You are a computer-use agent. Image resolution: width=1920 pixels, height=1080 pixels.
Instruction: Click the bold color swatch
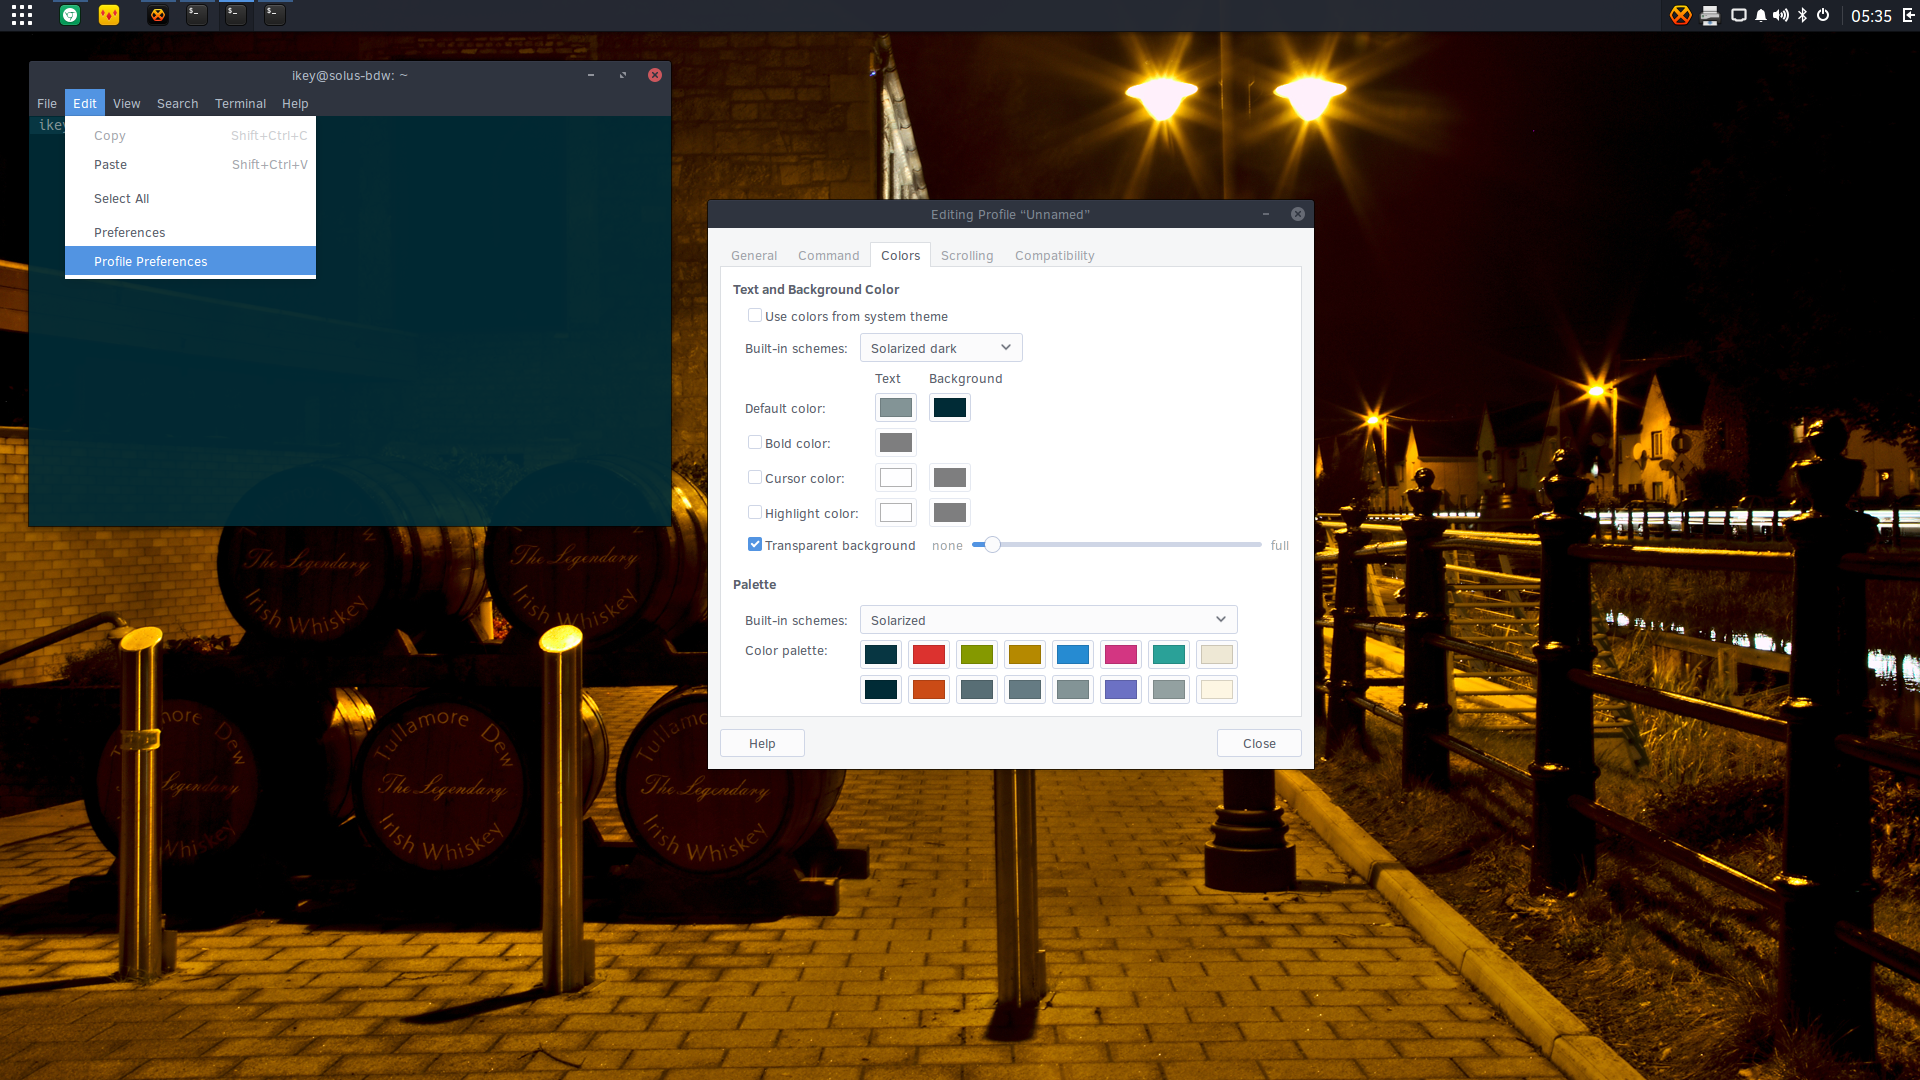896,443
